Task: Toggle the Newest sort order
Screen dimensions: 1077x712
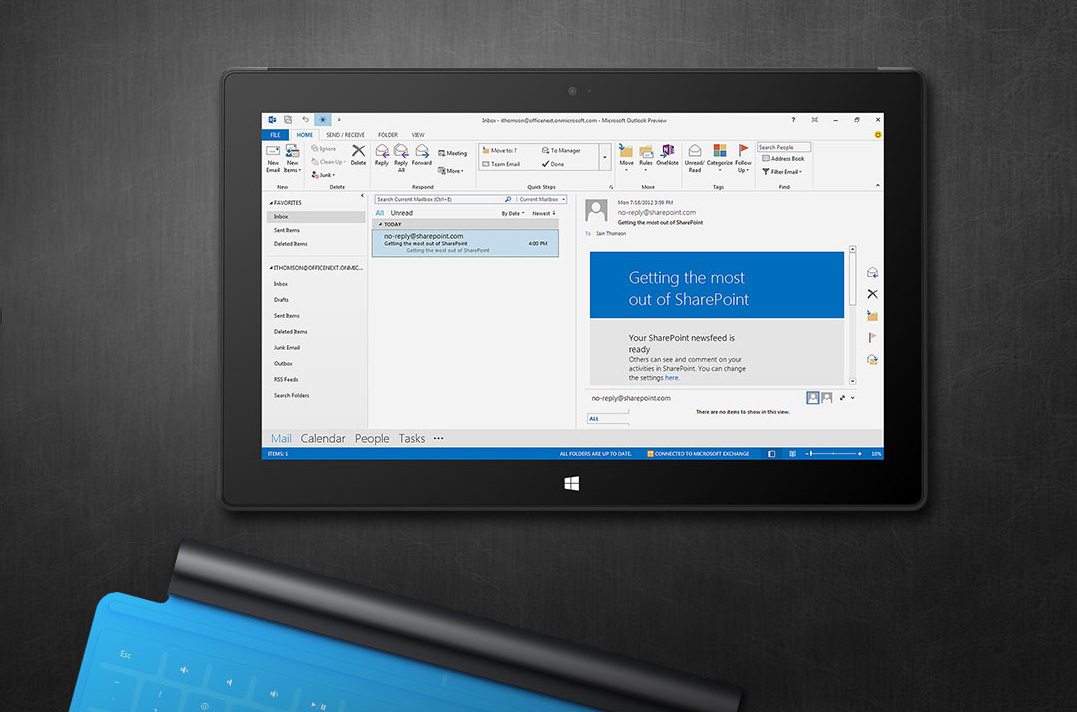Action: [544, 214]
